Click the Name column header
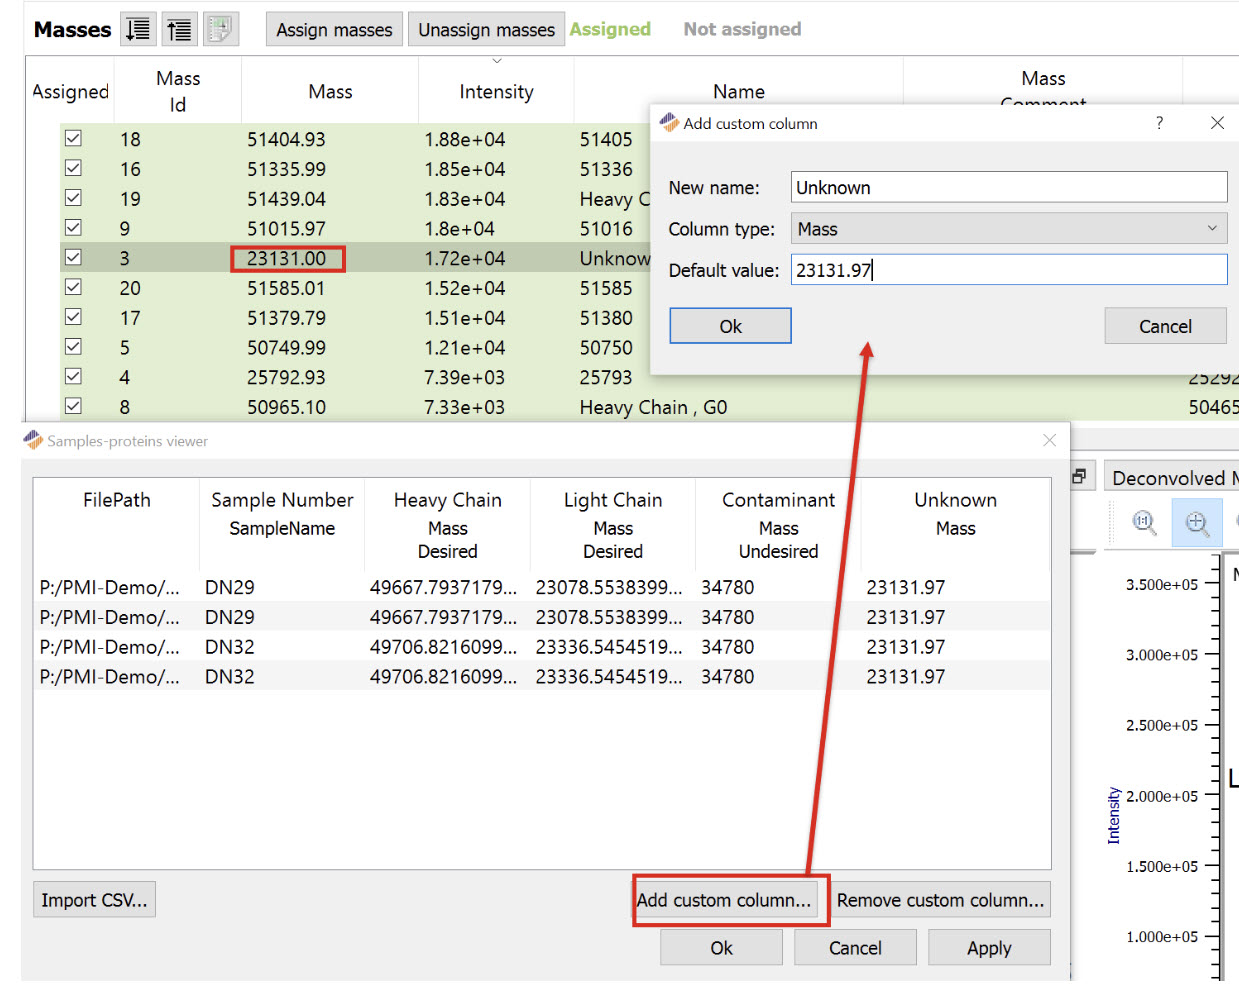Viewport: 1239px width, 992px height. pos(739,91)
